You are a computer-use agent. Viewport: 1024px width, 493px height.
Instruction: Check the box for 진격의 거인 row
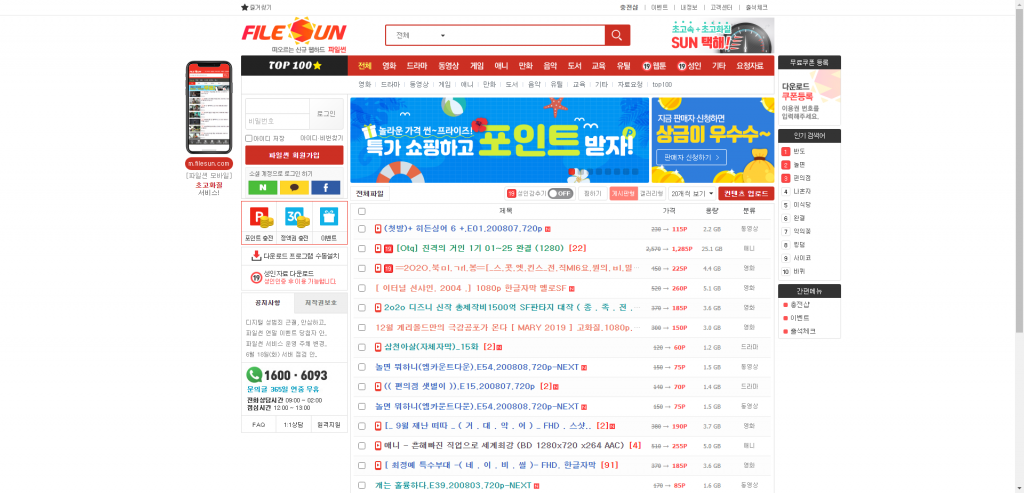[362, 249]
